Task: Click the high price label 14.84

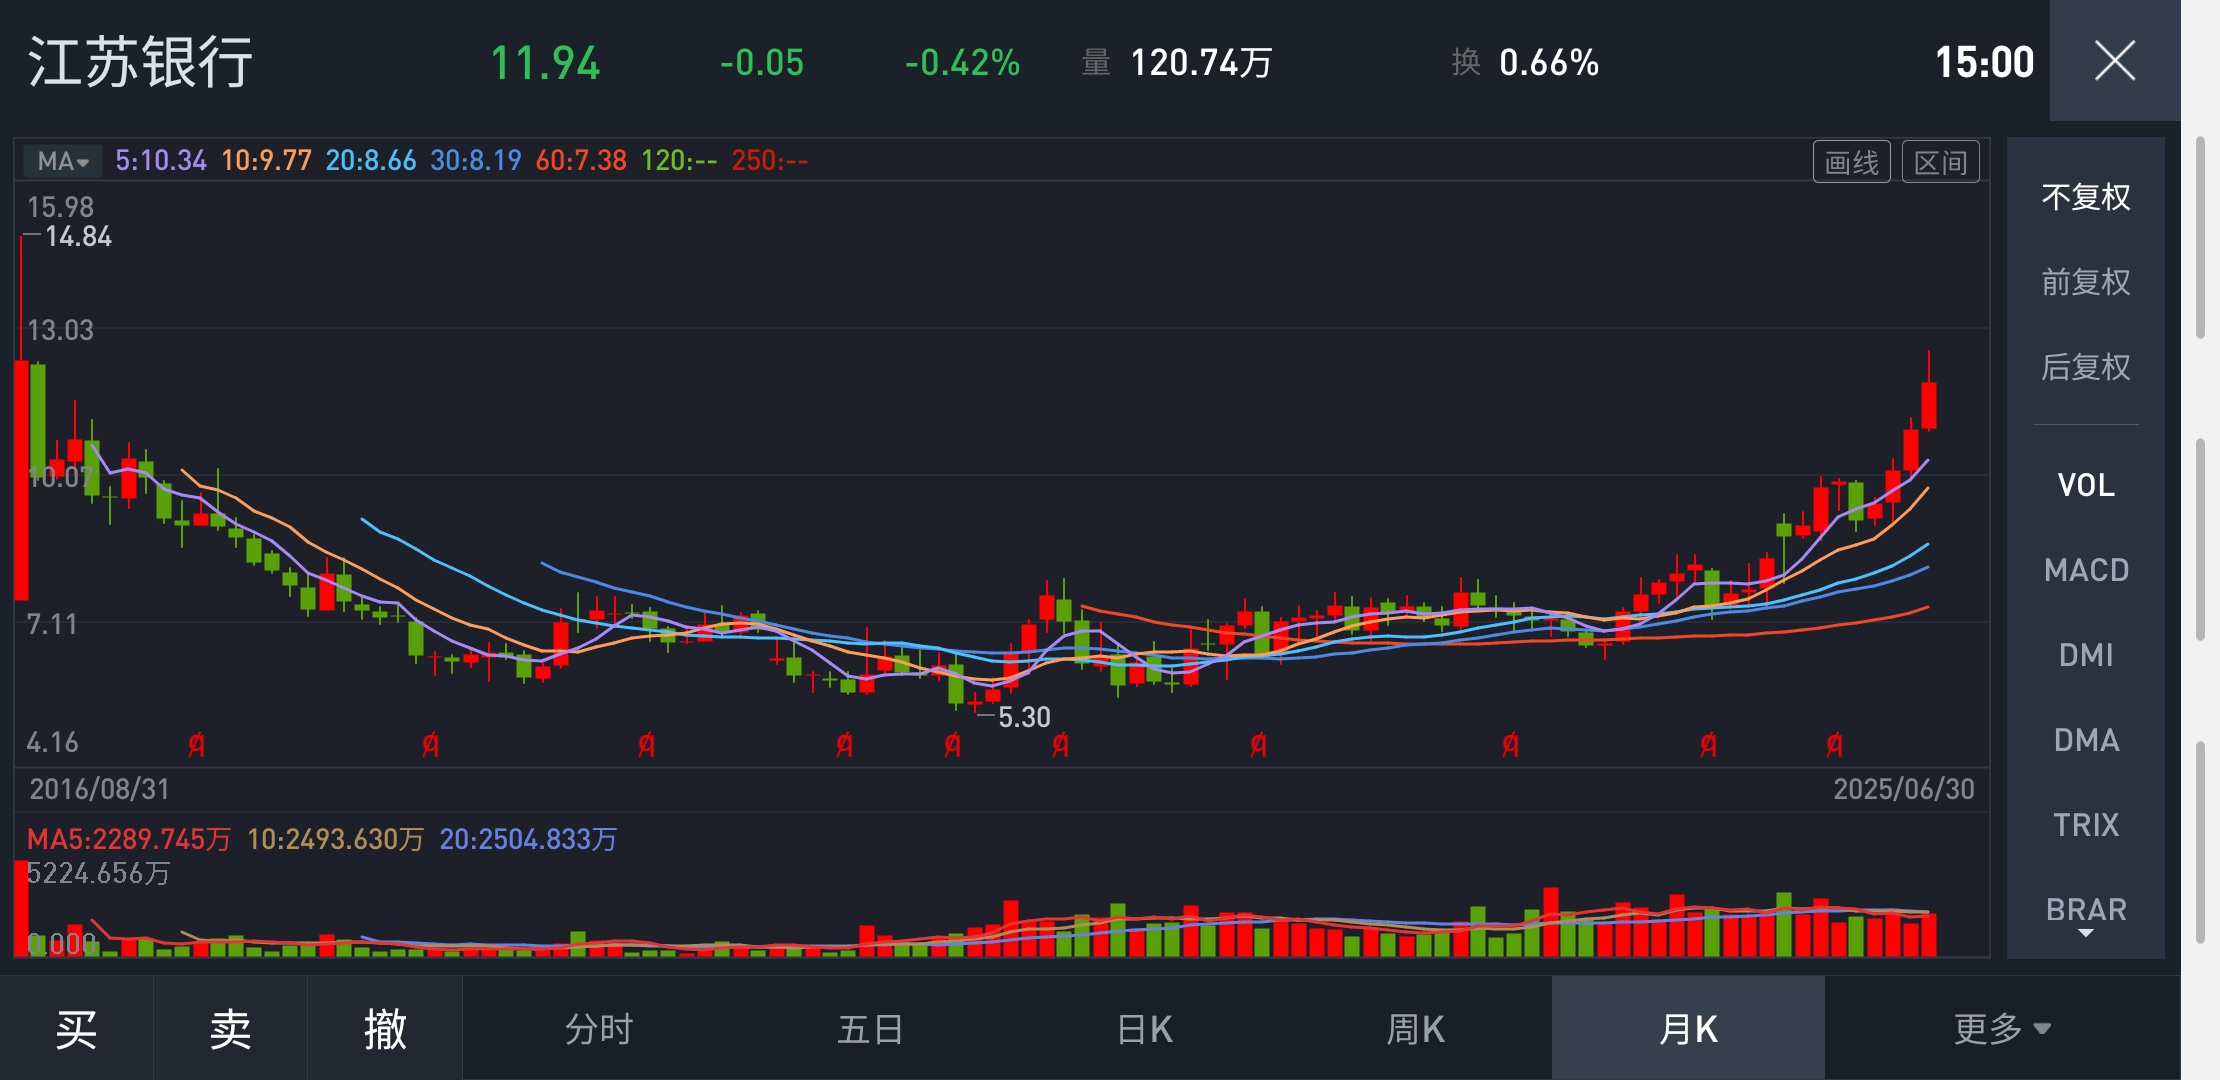Action: [x=78, y=237]
